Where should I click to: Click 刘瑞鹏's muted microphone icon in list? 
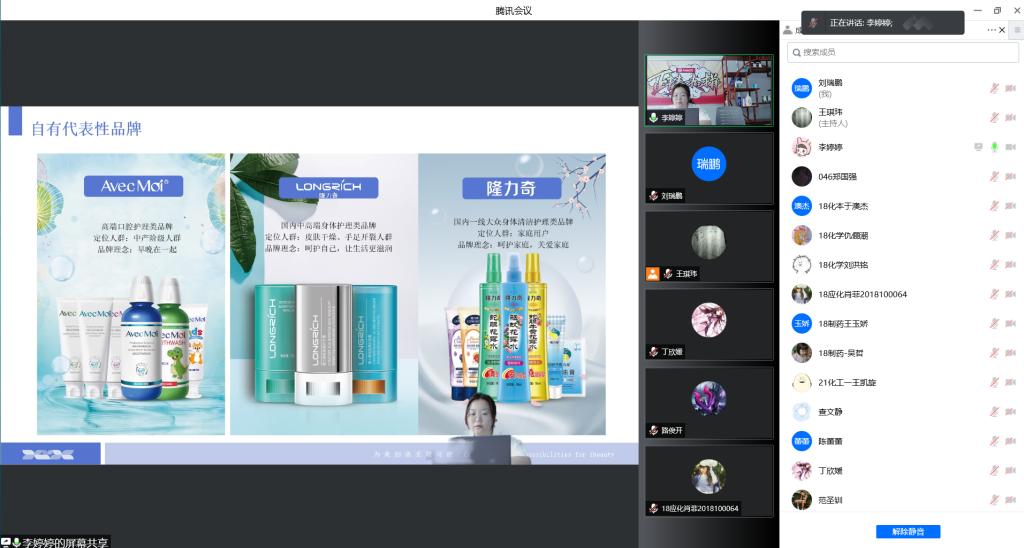tap(994, 88)
